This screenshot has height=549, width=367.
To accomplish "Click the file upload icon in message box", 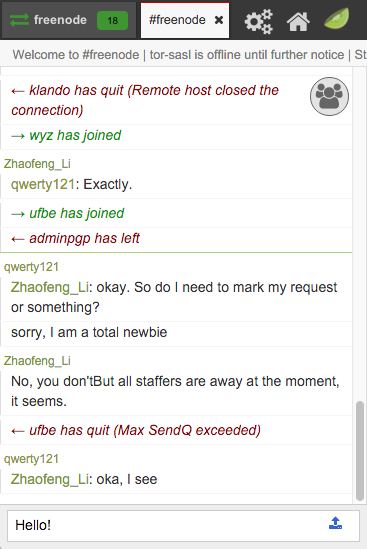I will coord(335,523).
